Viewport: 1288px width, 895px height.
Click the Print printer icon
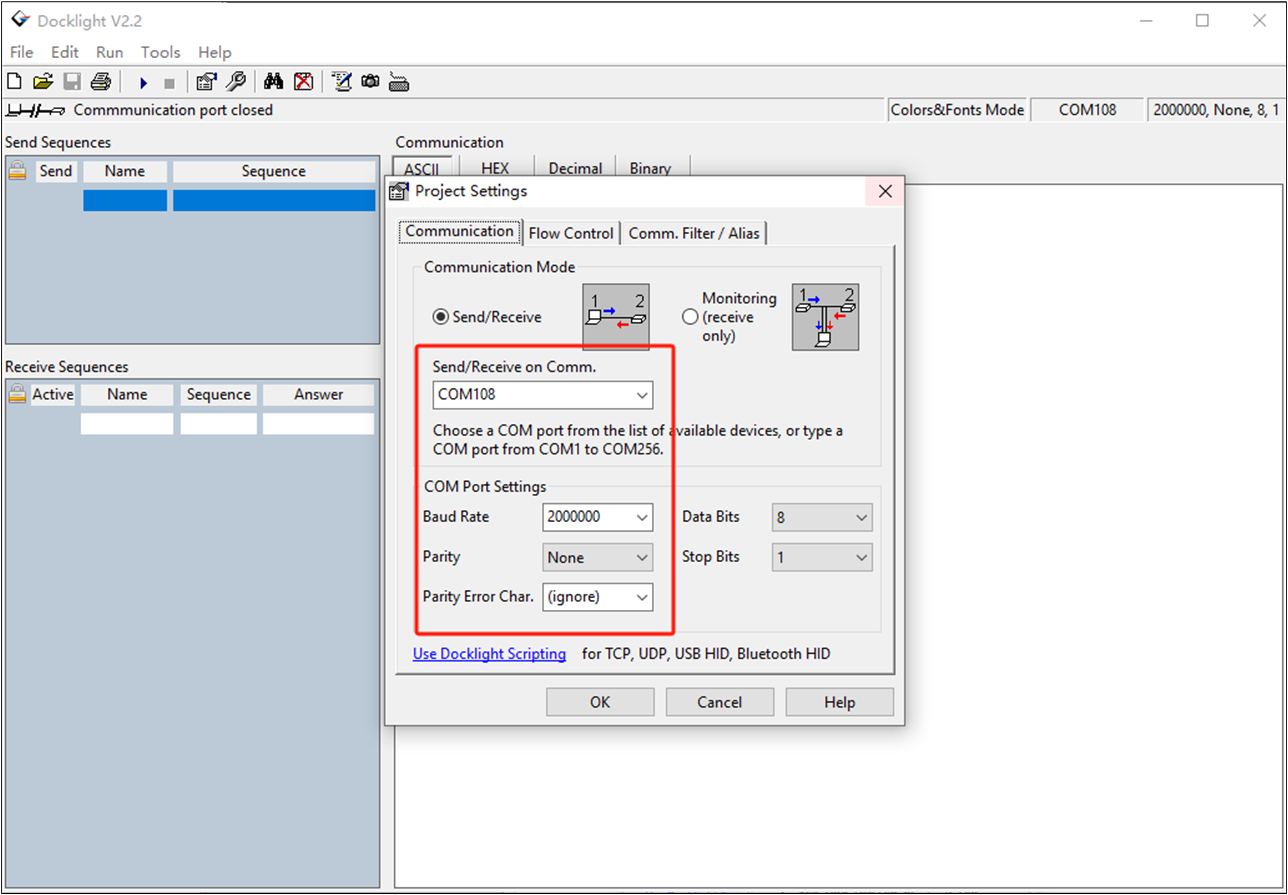pyautogui.click(x=100, y=82)
